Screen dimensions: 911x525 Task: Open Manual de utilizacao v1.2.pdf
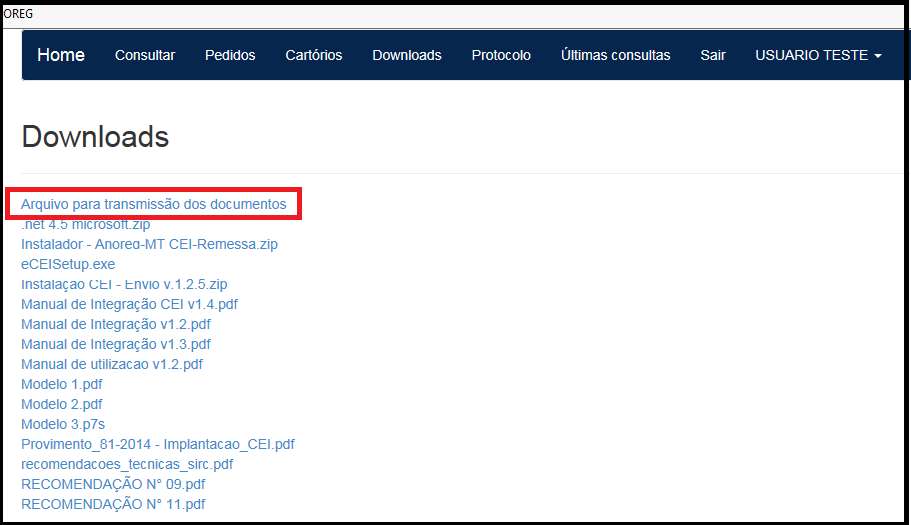[x=112, y=364]
